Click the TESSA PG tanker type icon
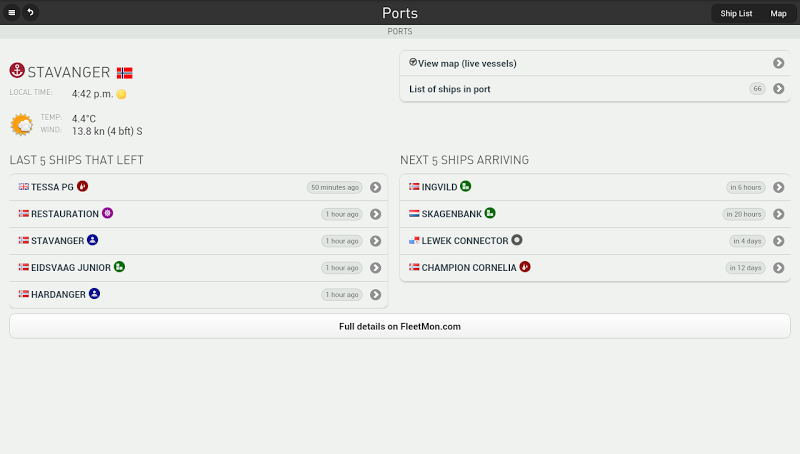800x454 pixels. [82, 186]
